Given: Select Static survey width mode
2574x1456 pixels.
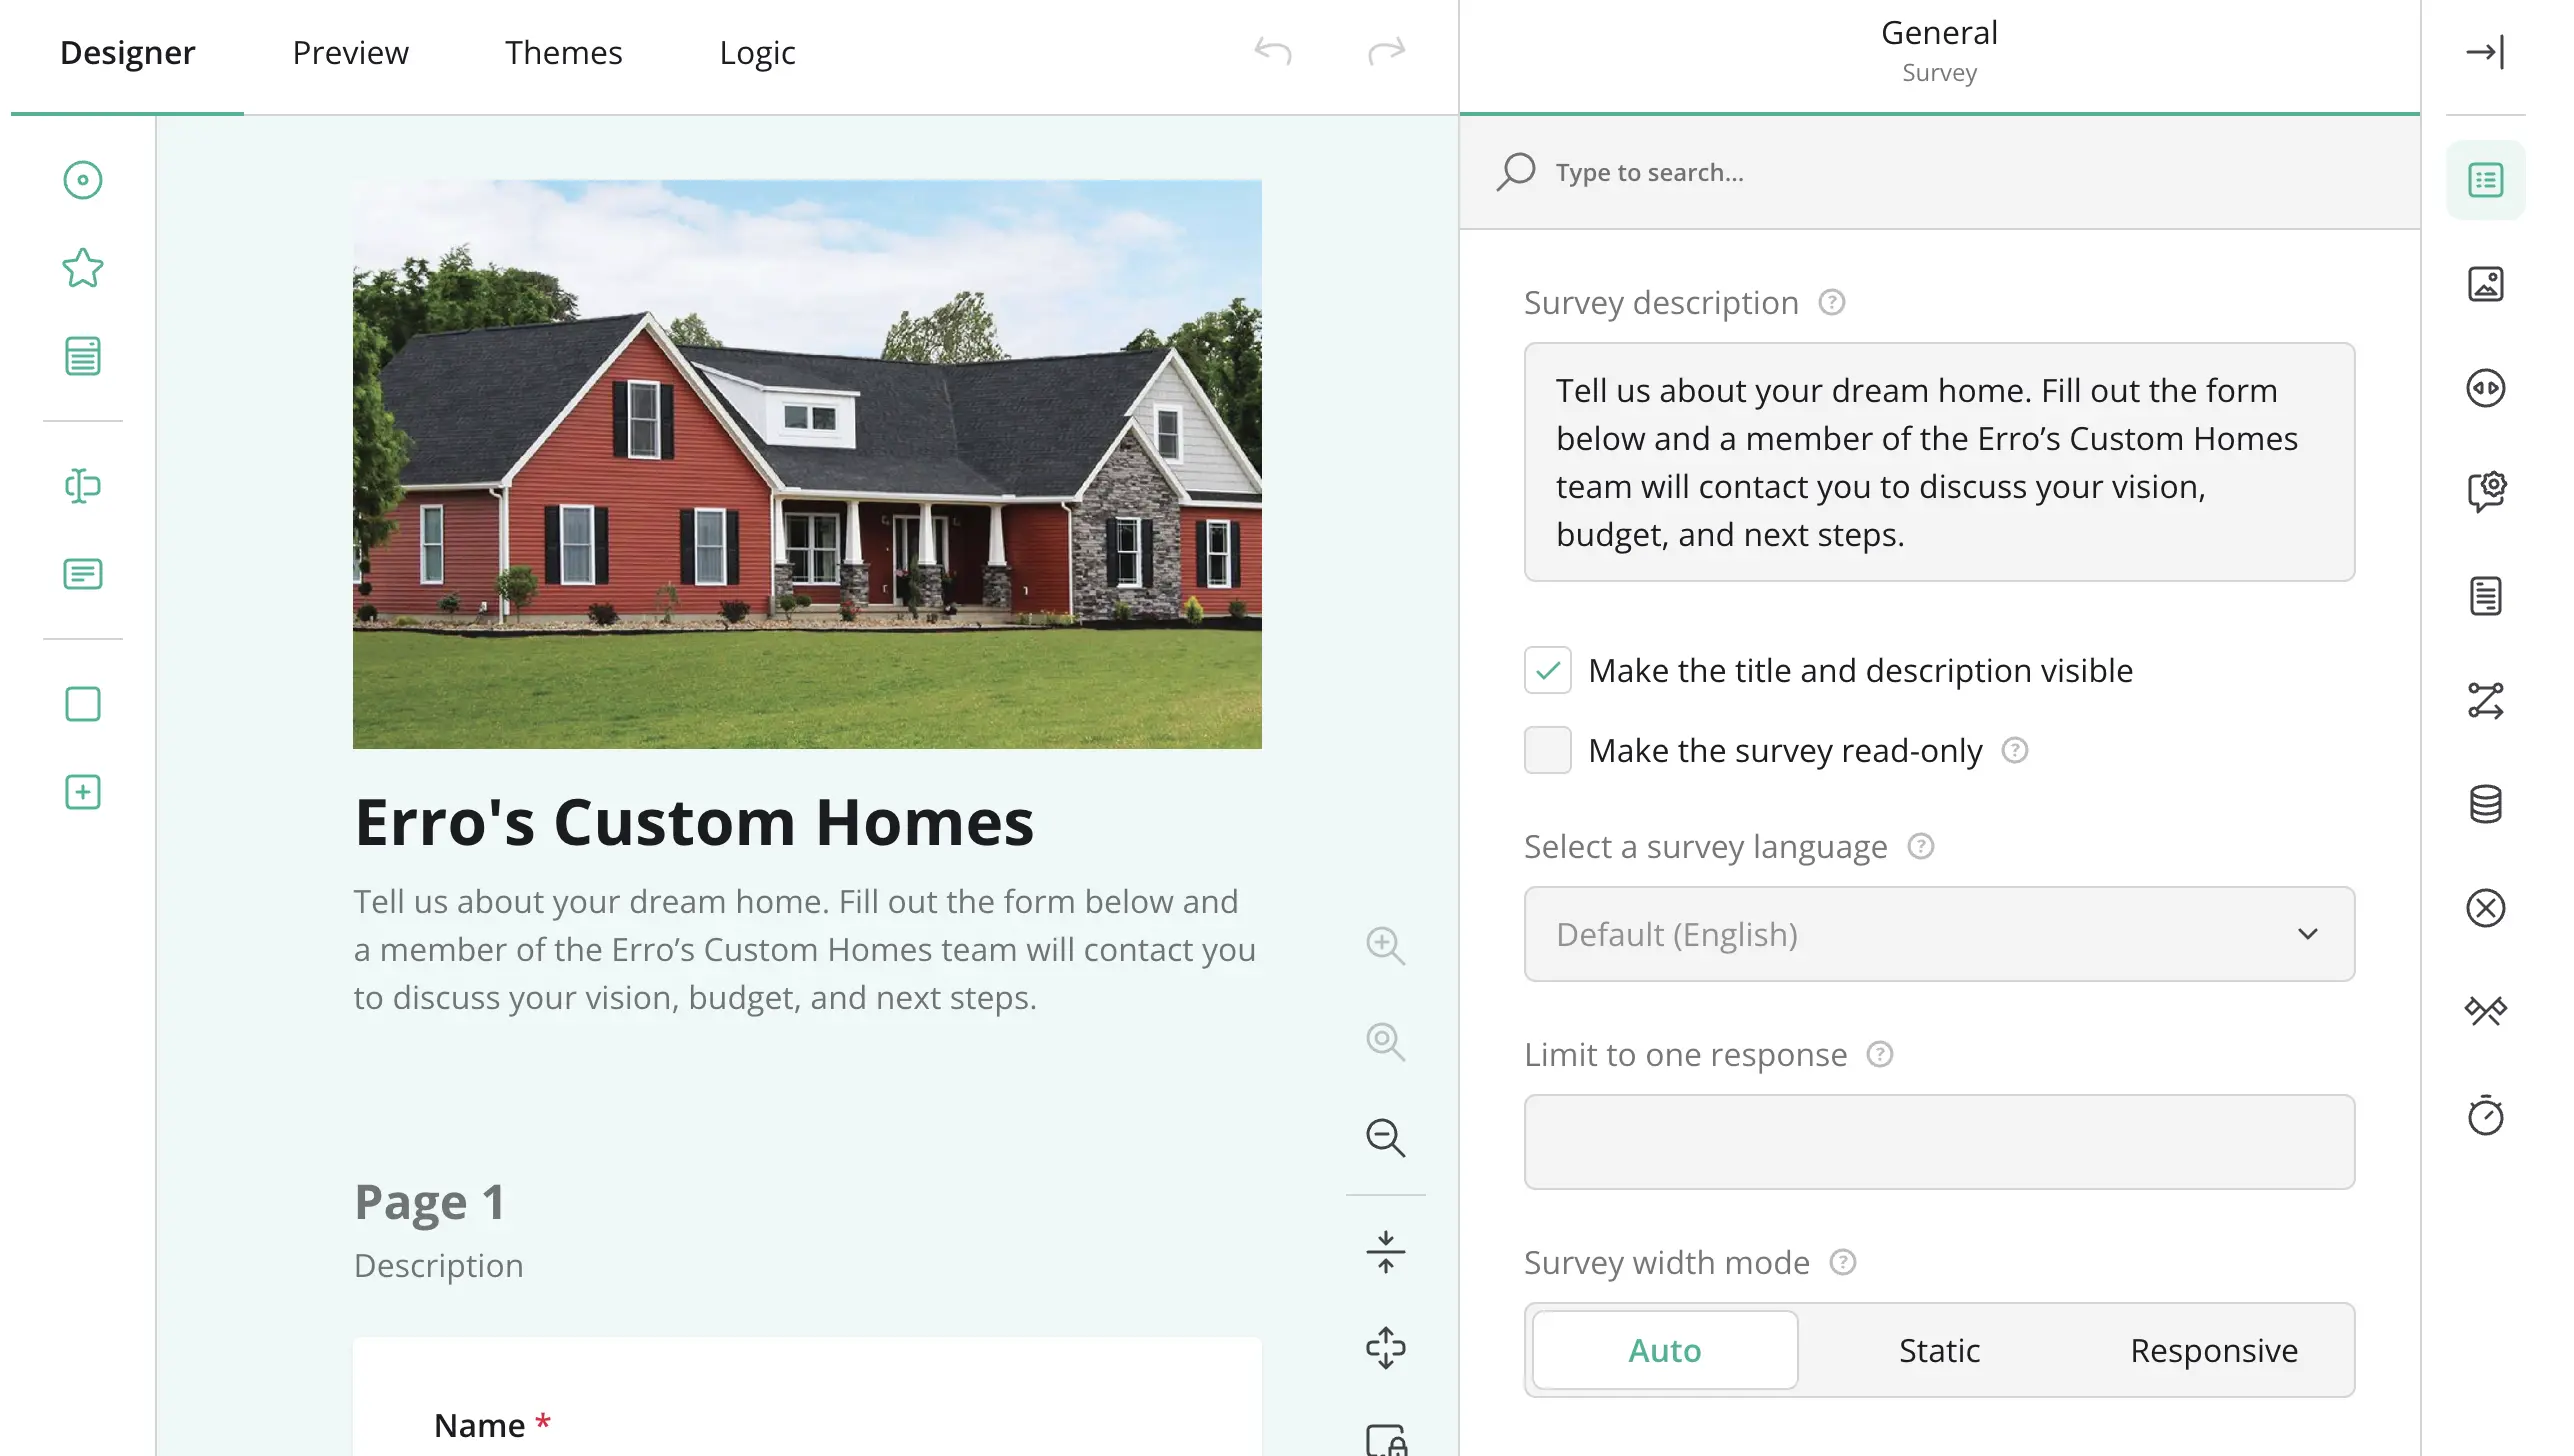Looking at the screenshot, I should click(x=1938, y=1350).
